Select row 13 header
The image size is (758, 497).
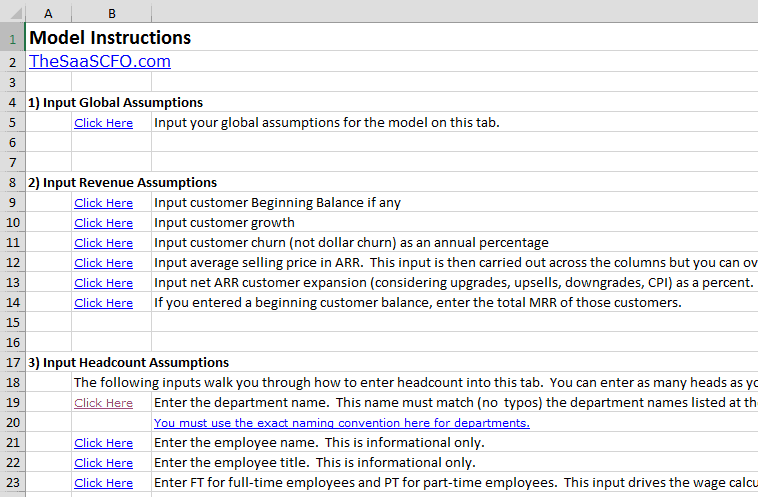13,283
